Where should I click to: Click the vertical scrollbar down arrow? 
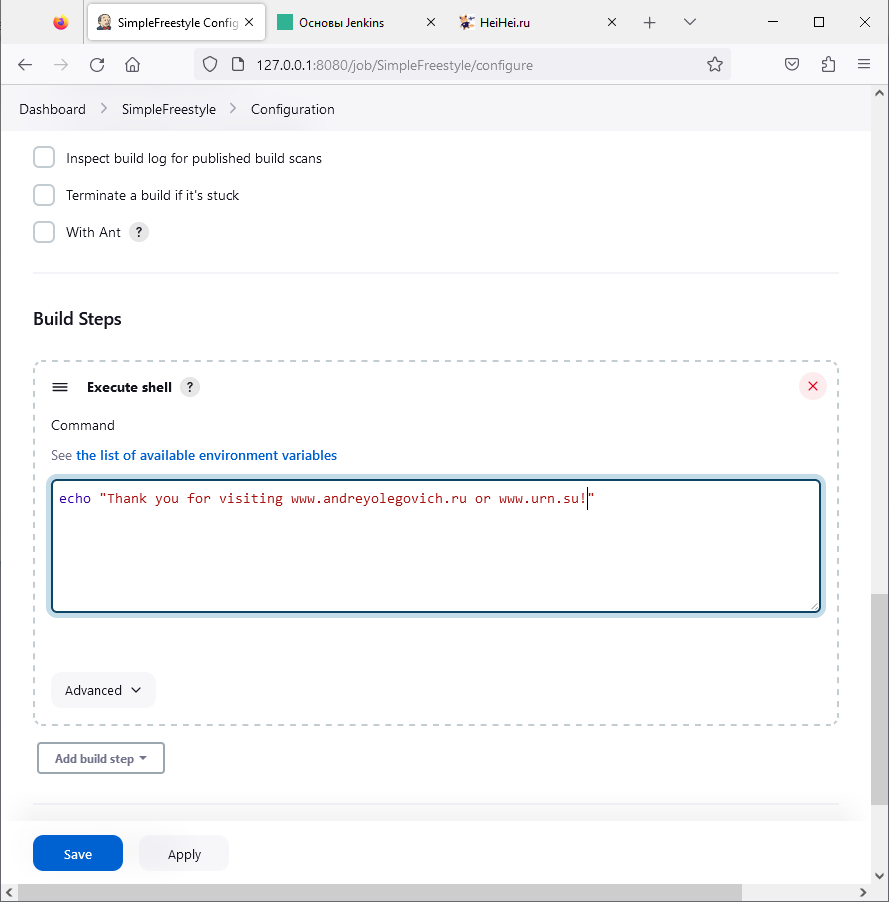coord(879,876)
